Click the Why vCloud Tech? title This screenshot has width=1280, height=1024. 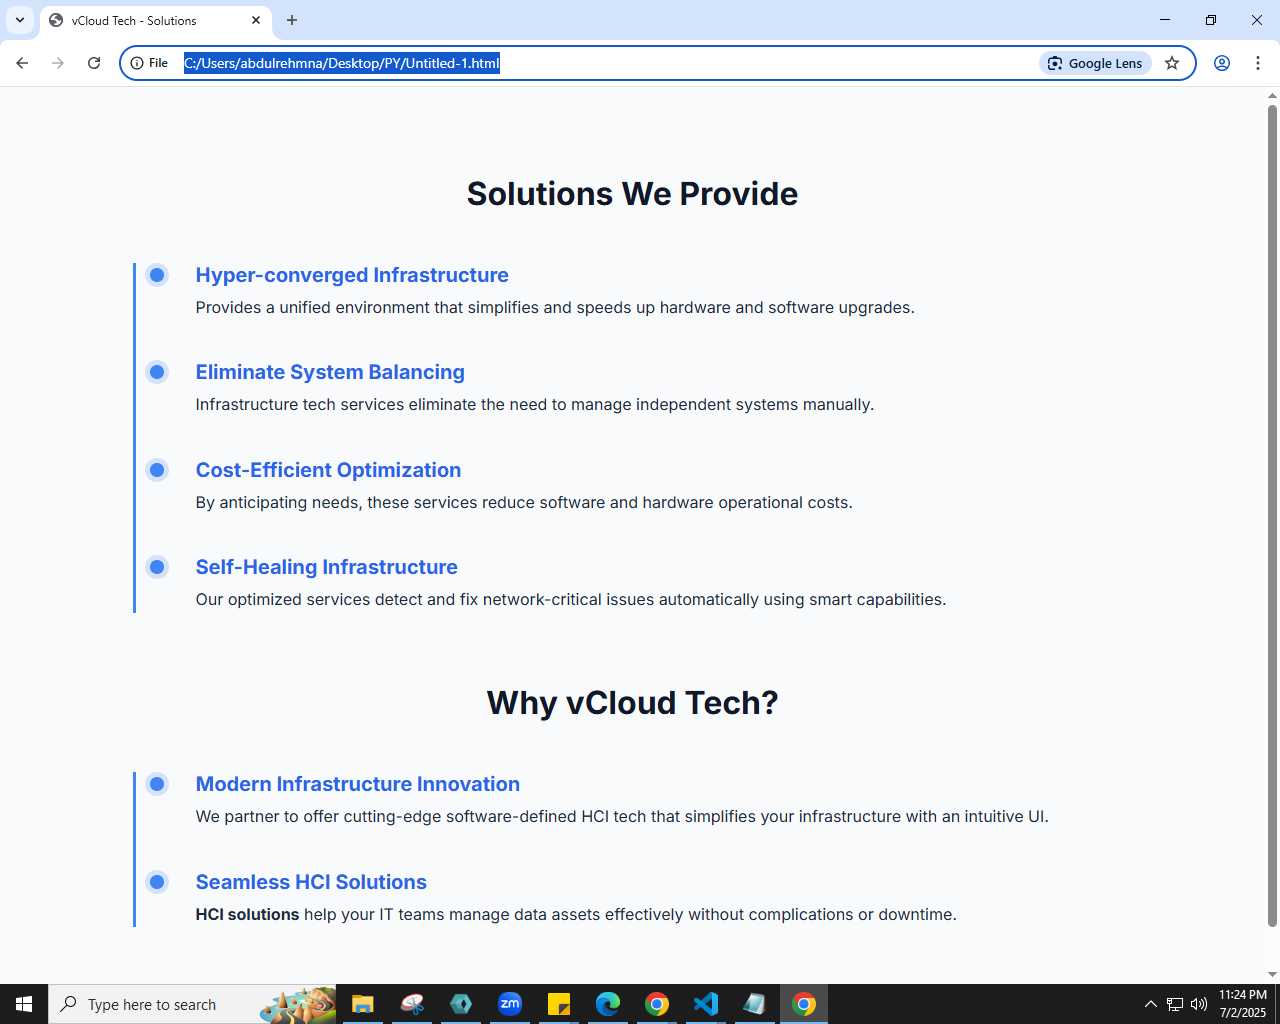[632, 702]
